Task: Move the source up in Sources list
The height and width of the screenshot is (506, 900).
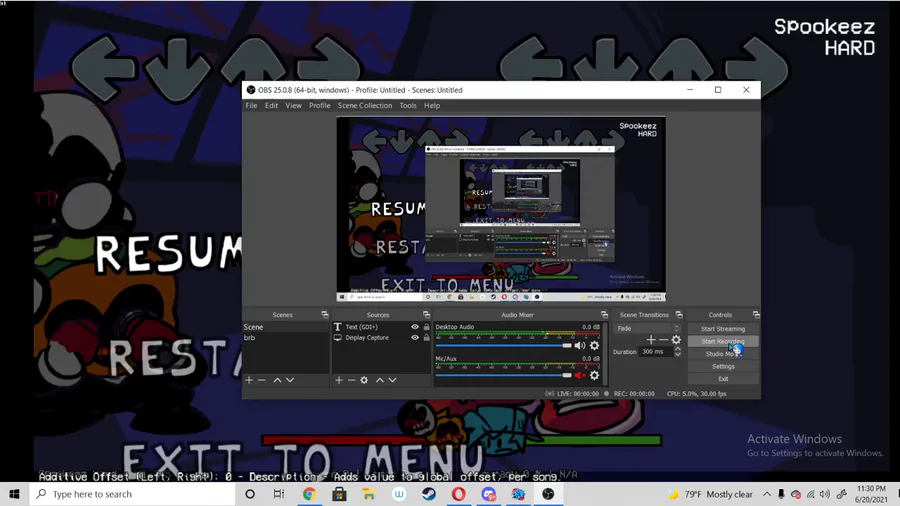Action: (379, 380)
